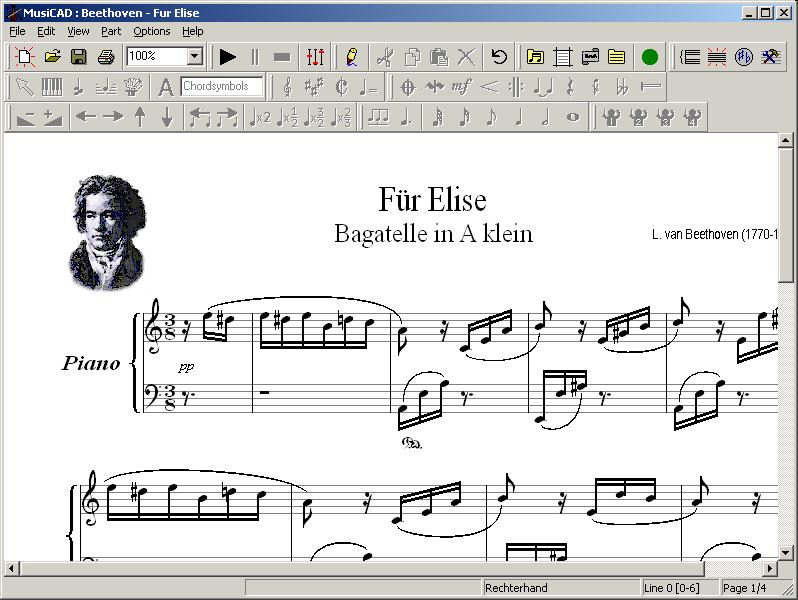Open a file with the folder icon

point(52,56)
